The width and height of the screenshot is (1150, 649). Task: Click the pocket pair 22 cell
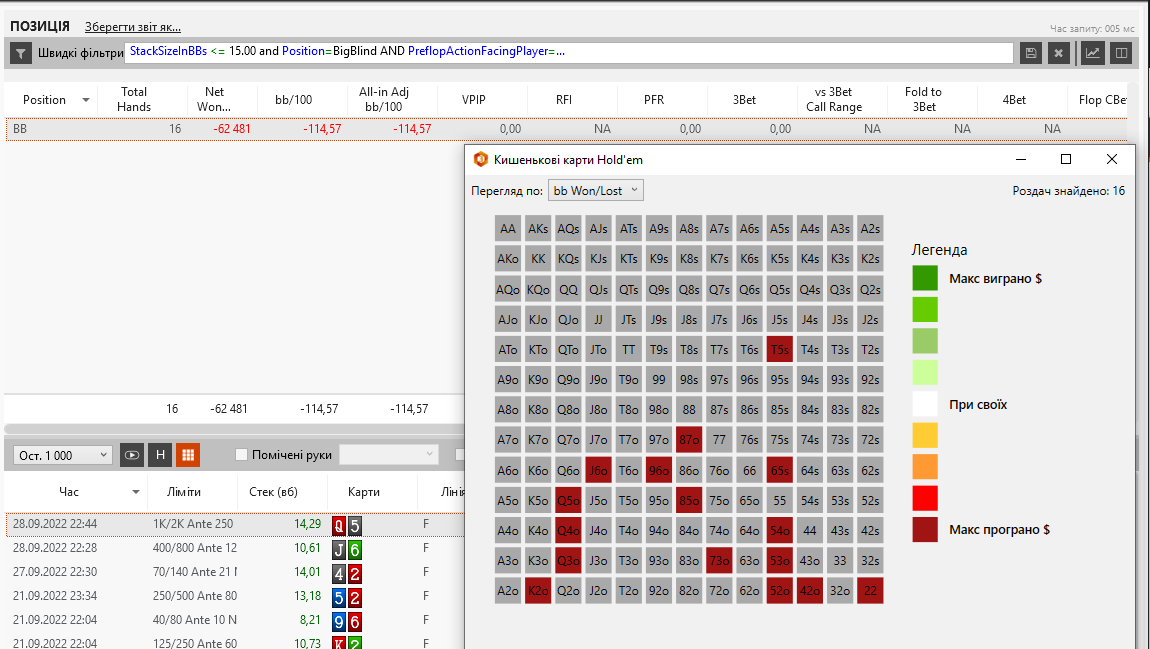(870, 590)
